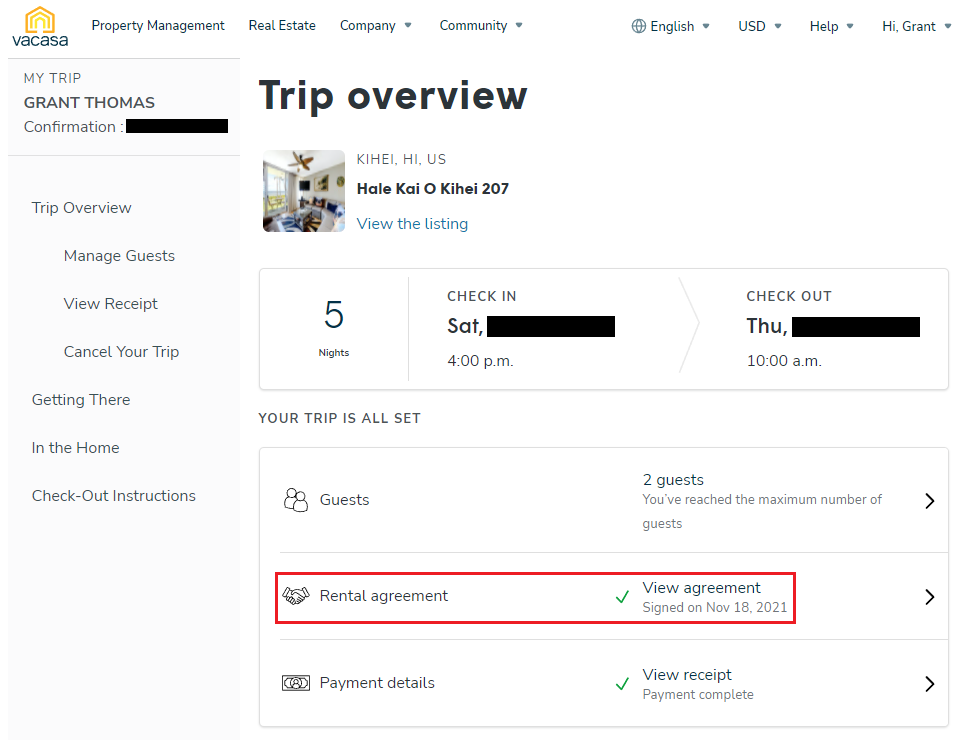Open the Payment details row chevron
Viewport: 968px width, 740px height.
pos(930,684)
